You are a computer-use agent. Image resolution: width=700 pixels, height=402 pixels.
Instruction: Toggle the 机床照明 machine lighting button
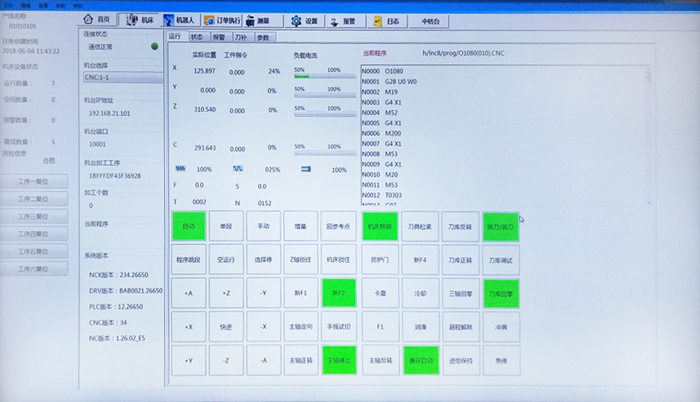click(380, 226)
